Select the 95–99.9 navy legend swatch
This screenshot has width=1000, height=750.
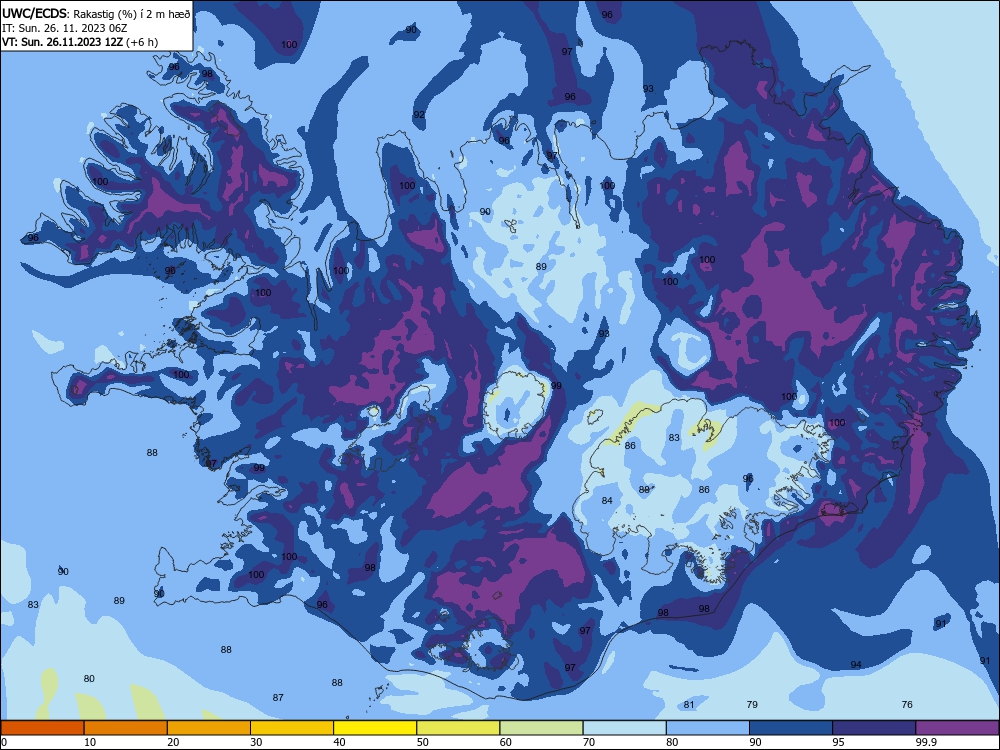[874, 728]
